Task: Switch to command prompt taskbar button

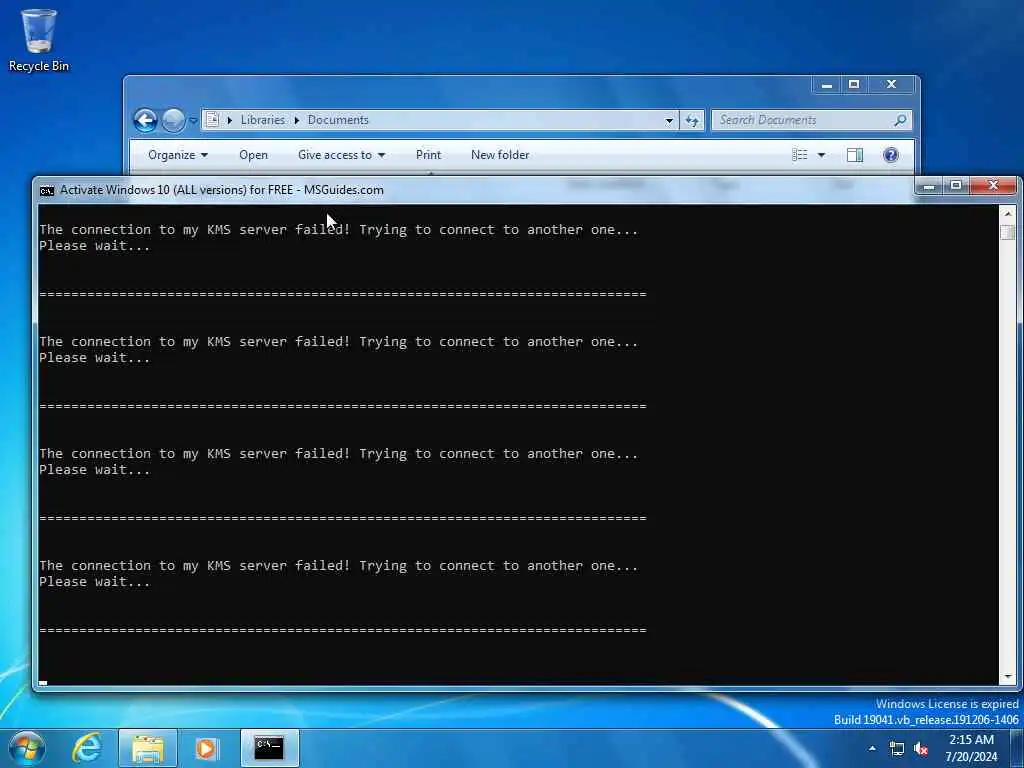Action: [270, 748]
